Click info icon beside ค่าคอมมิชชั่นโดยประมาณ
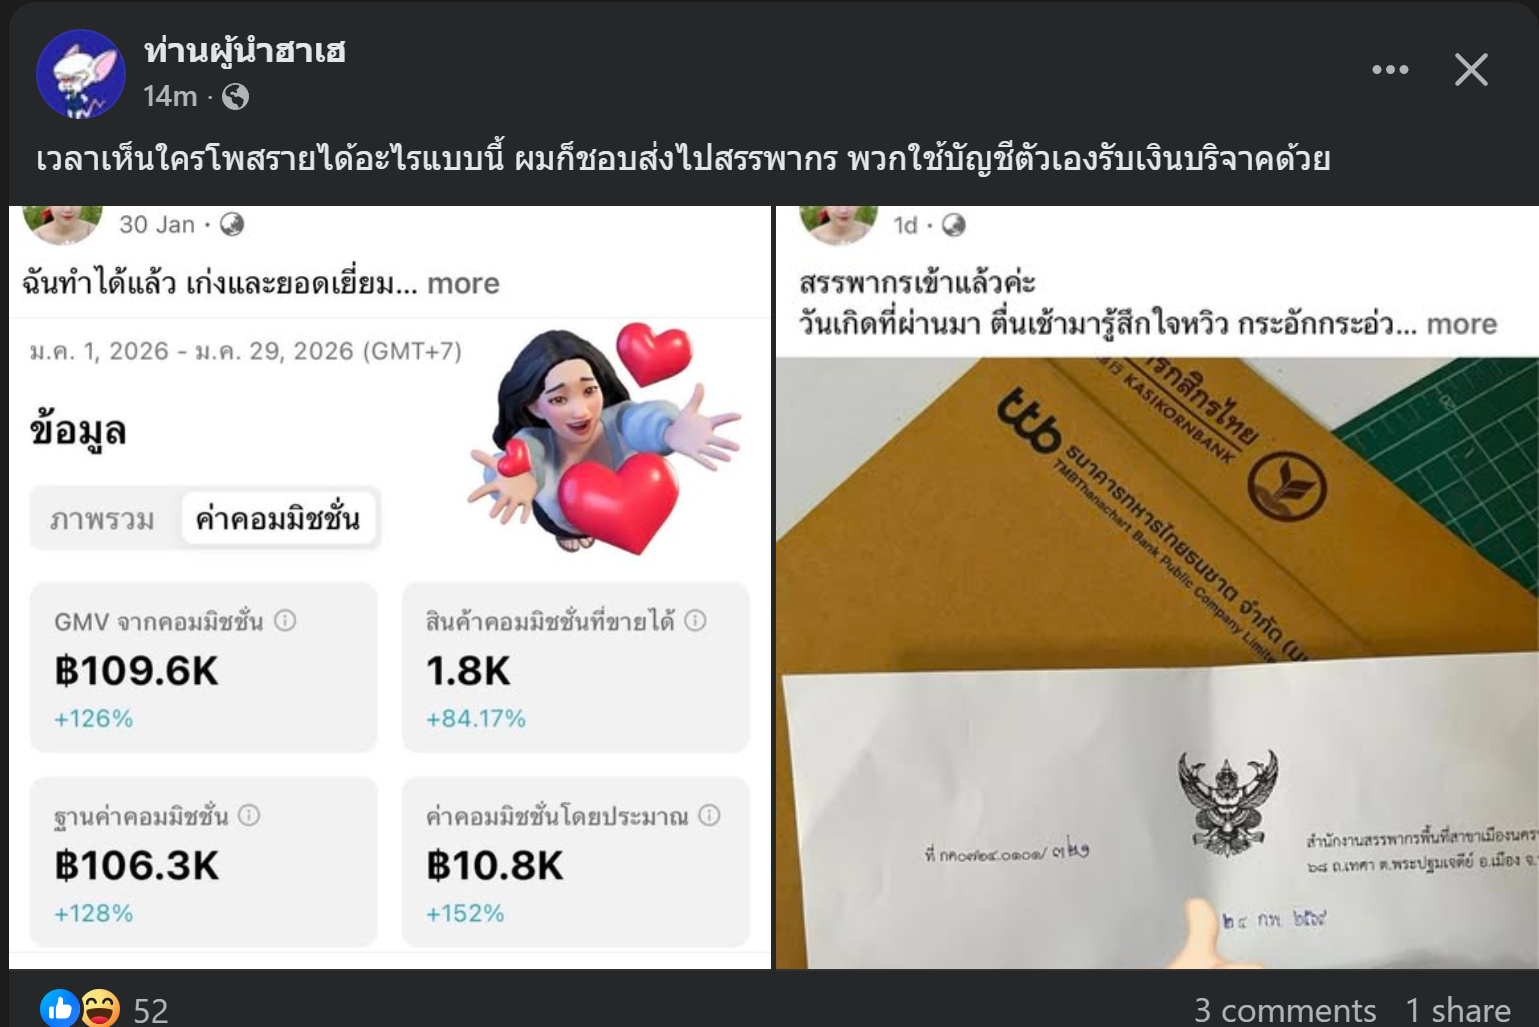The height and width of the screenshot is (1027, 1539). (709, 816)
